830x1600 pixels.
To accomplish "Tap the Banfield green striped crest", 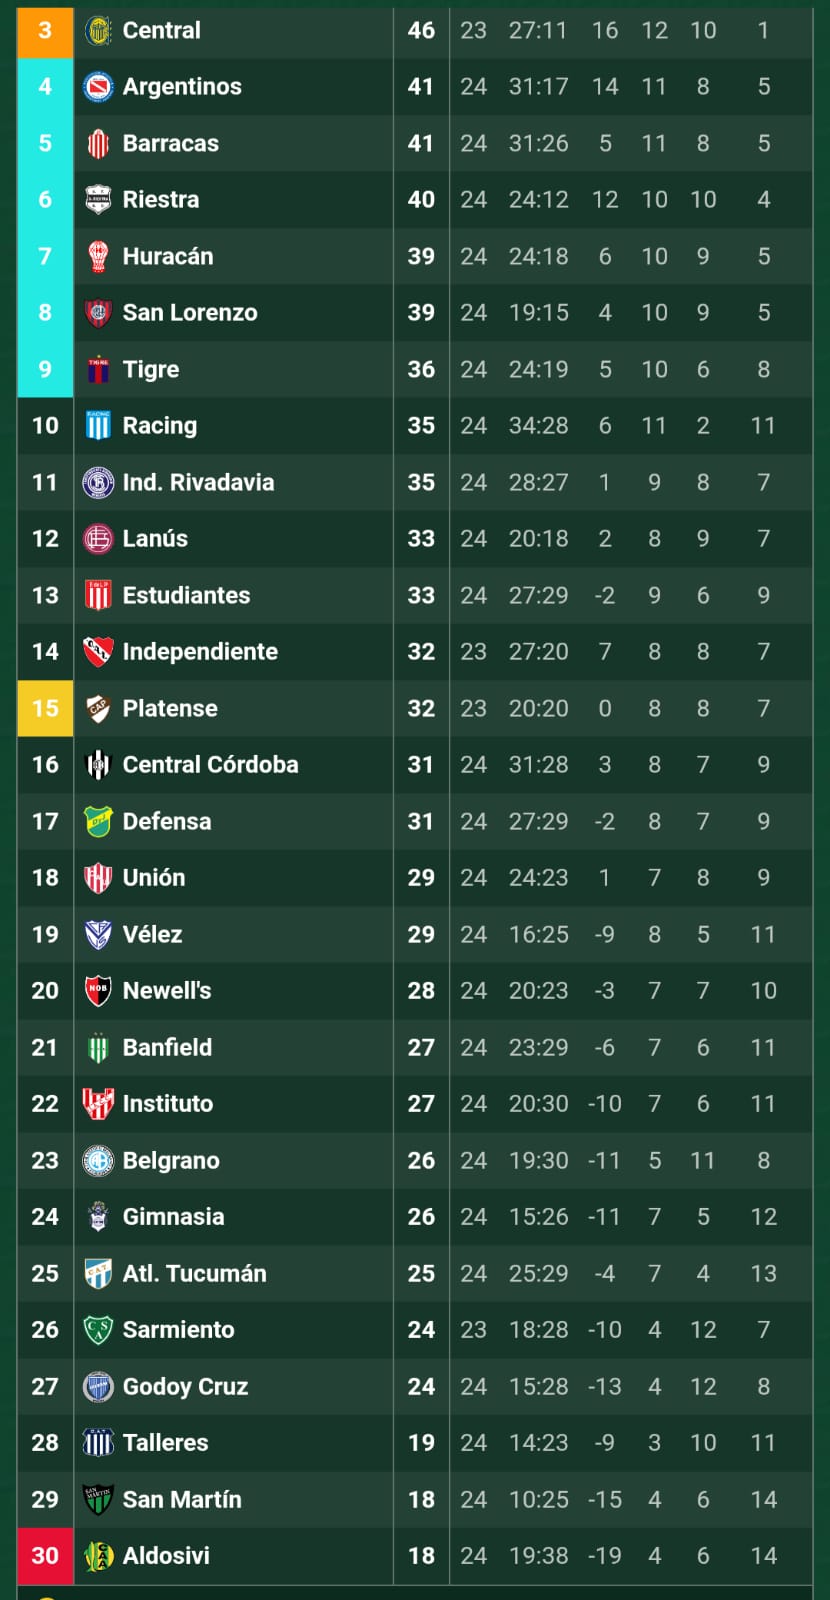I will 98,1047.
